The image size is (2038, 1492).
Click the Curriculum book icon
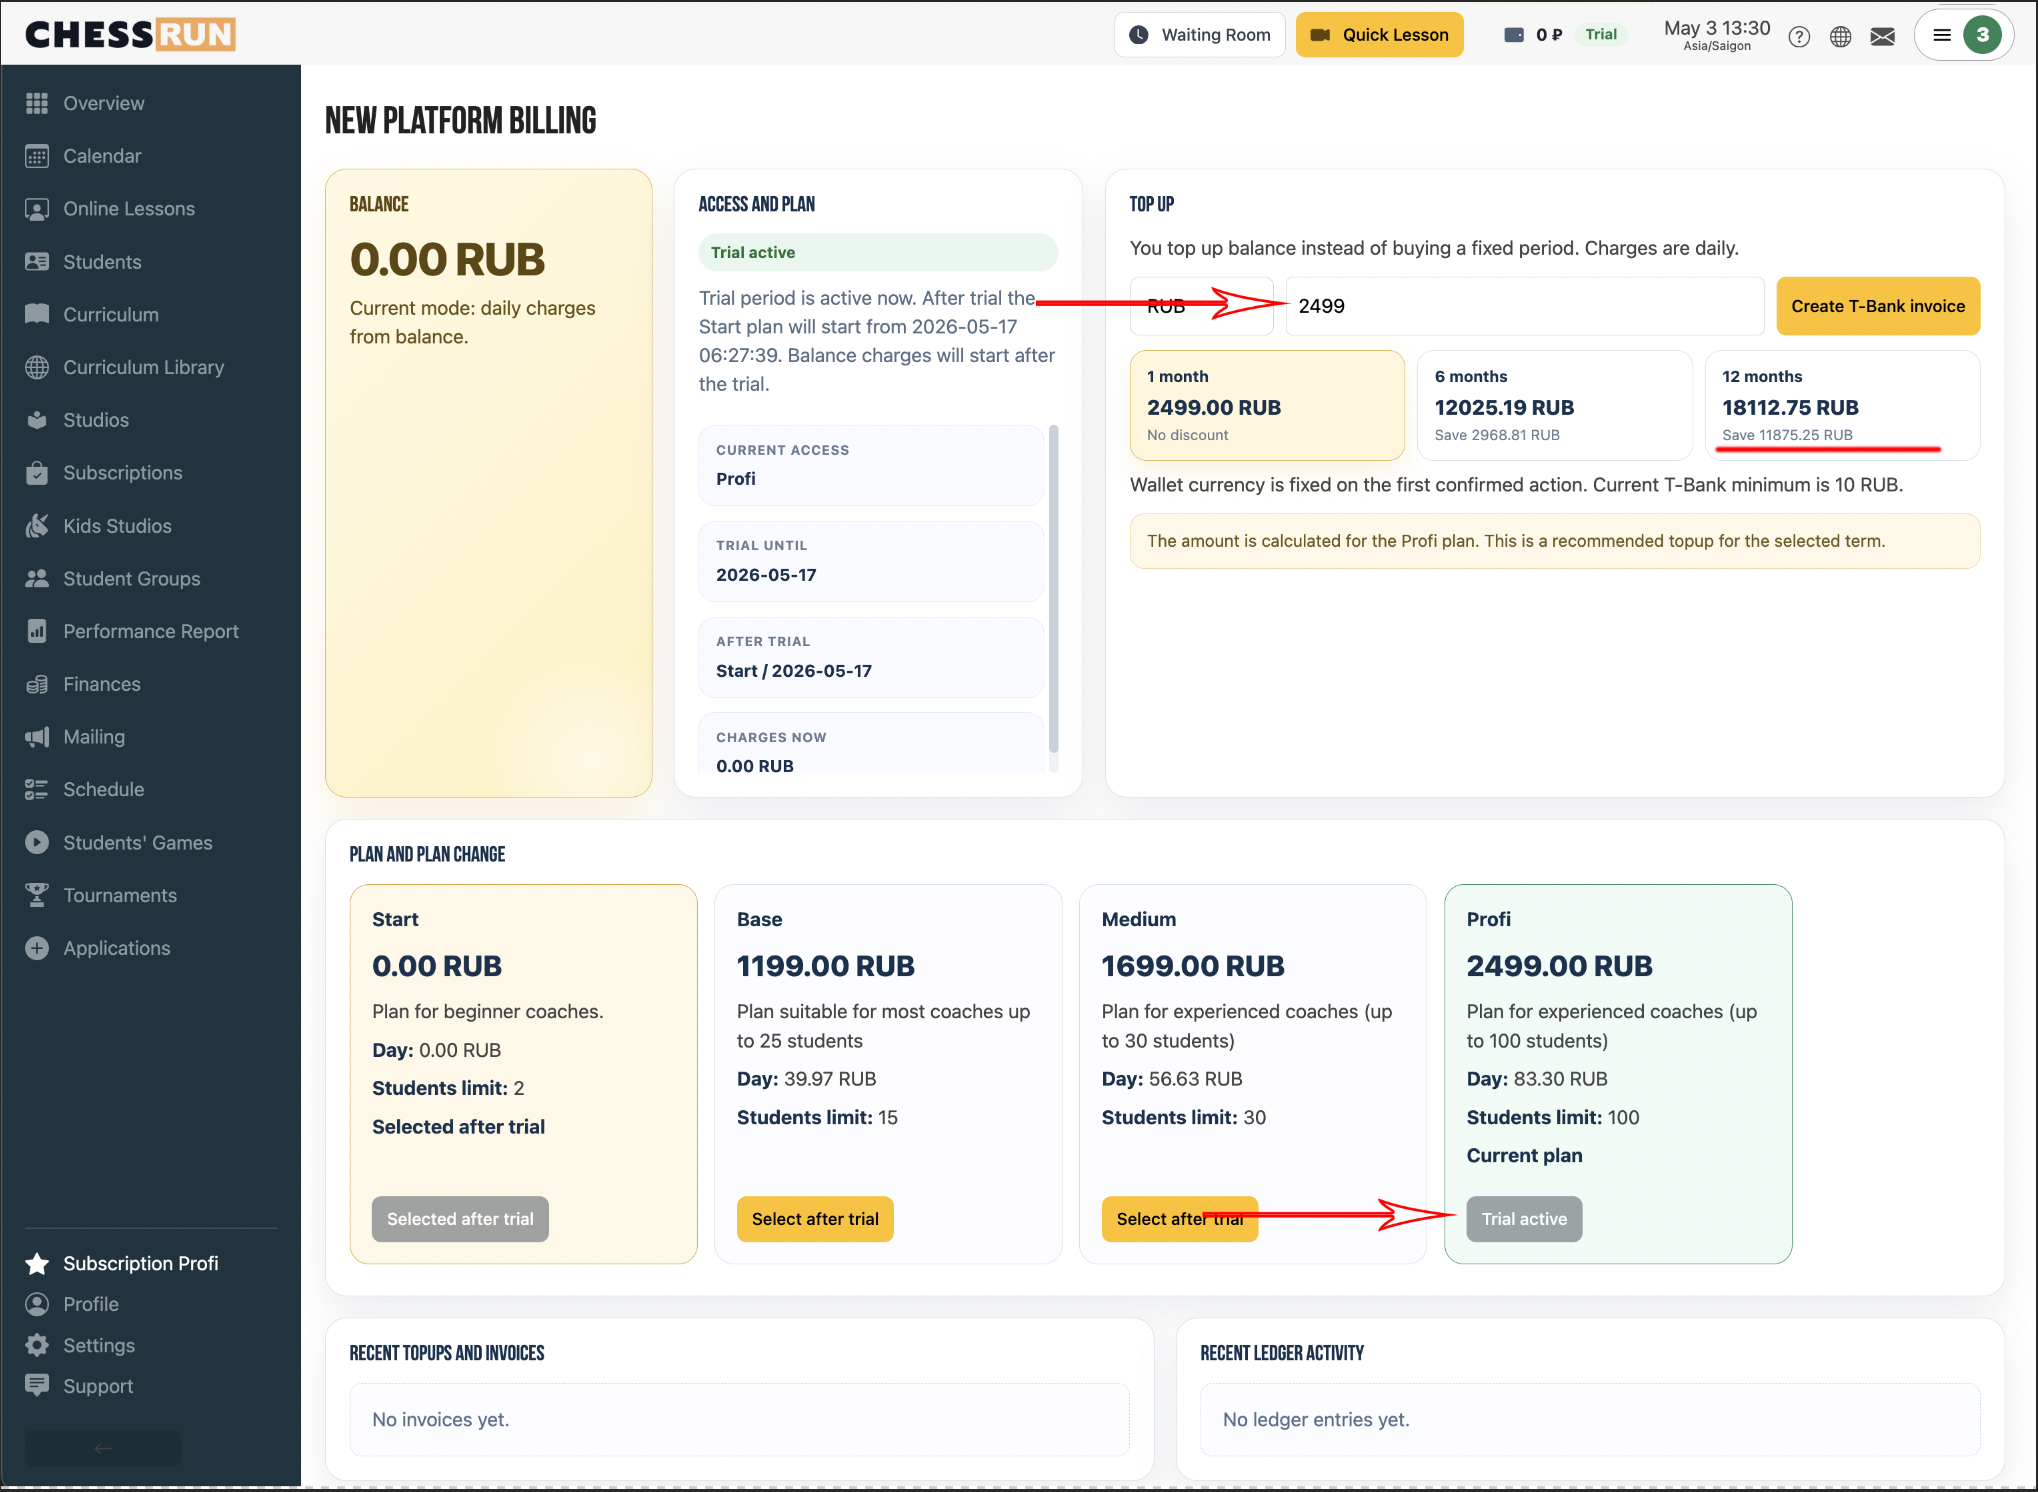click(x=37, y=314)
